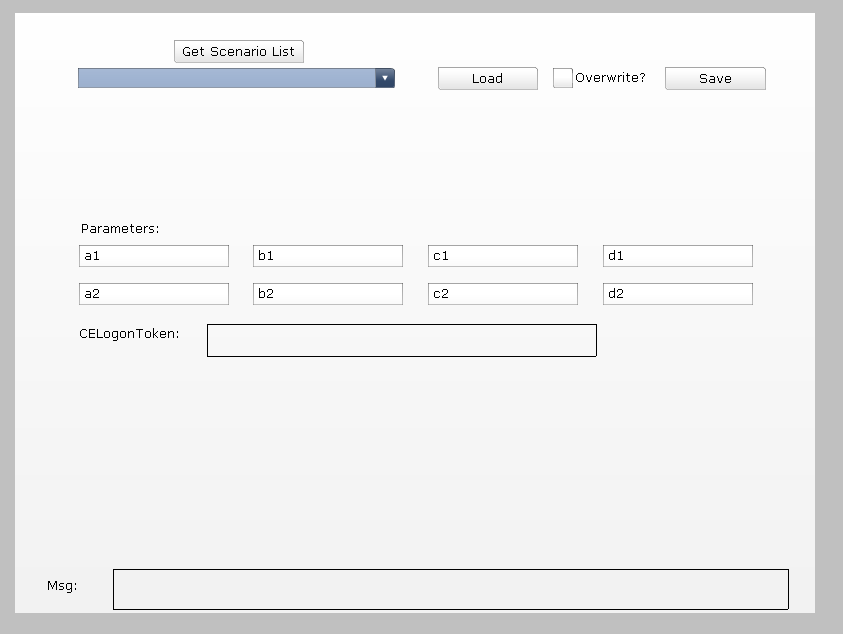Click the 'Msg:' label
The image size is (843, 634).
pyautogui.click(x=62, y=585)
